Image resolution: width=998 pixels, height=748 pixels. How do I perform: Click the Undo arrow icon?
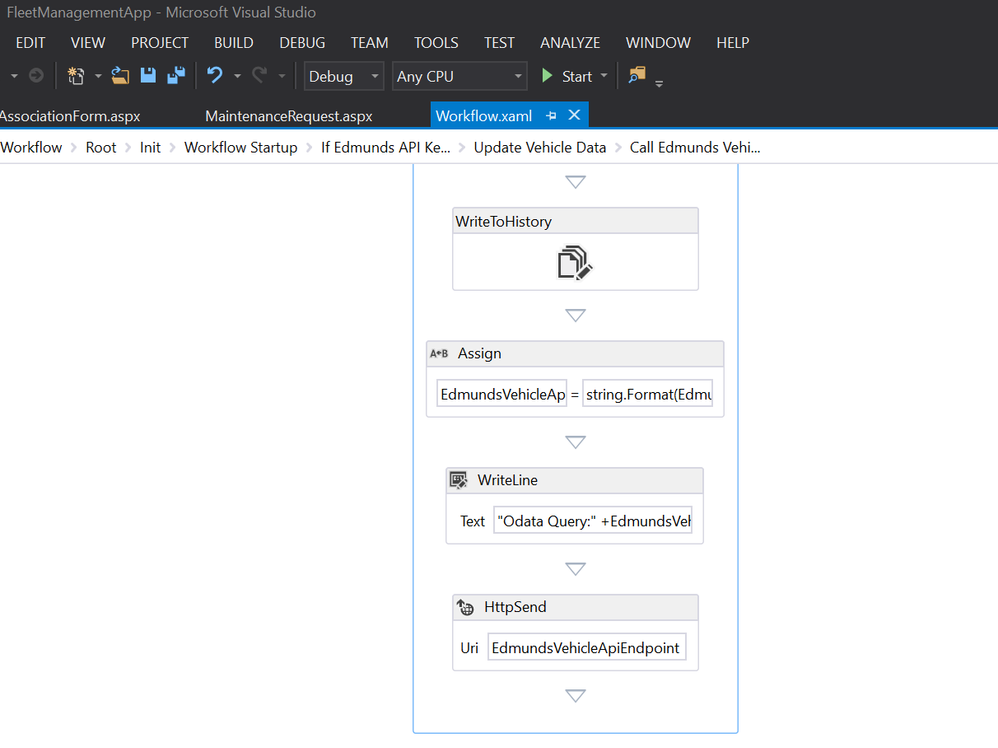point(215,76)
